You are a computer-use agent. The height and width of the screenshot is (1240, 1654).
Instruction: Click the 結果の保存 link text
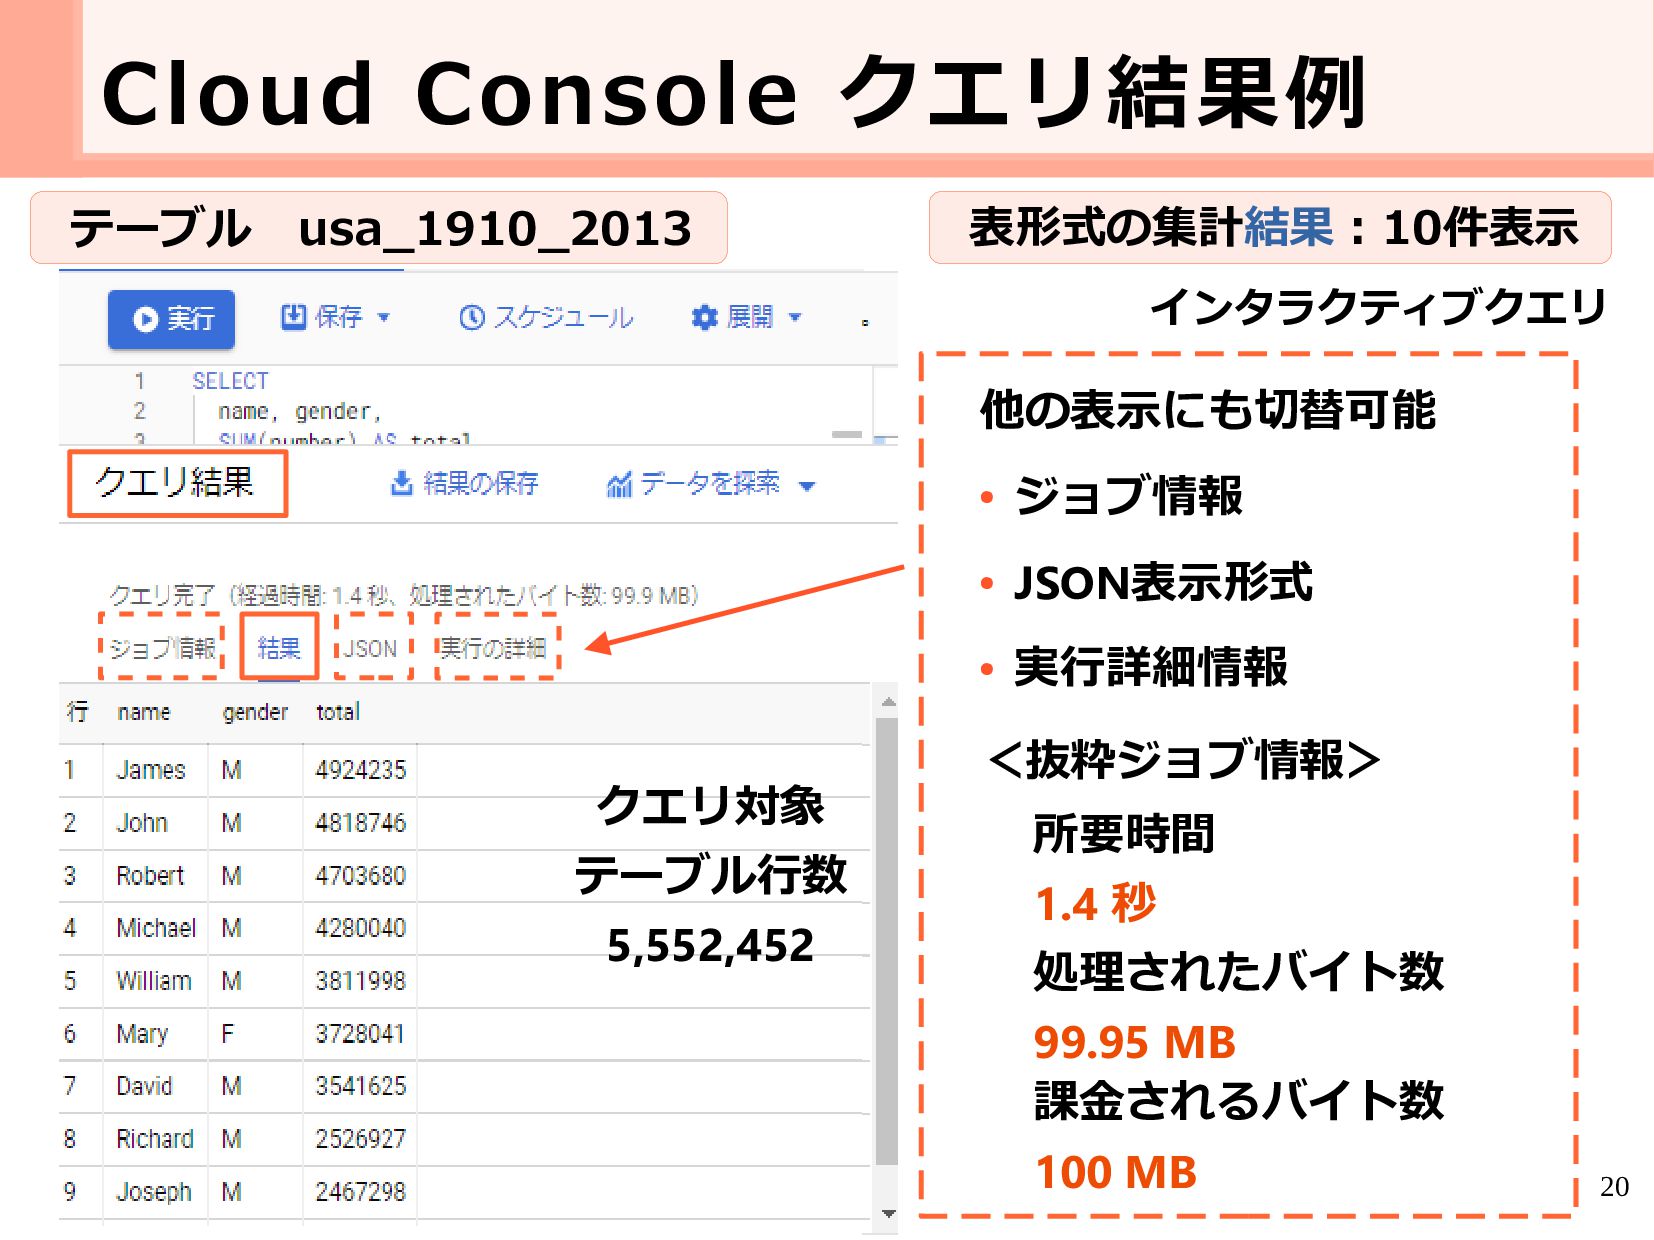(x=481, y=484)
